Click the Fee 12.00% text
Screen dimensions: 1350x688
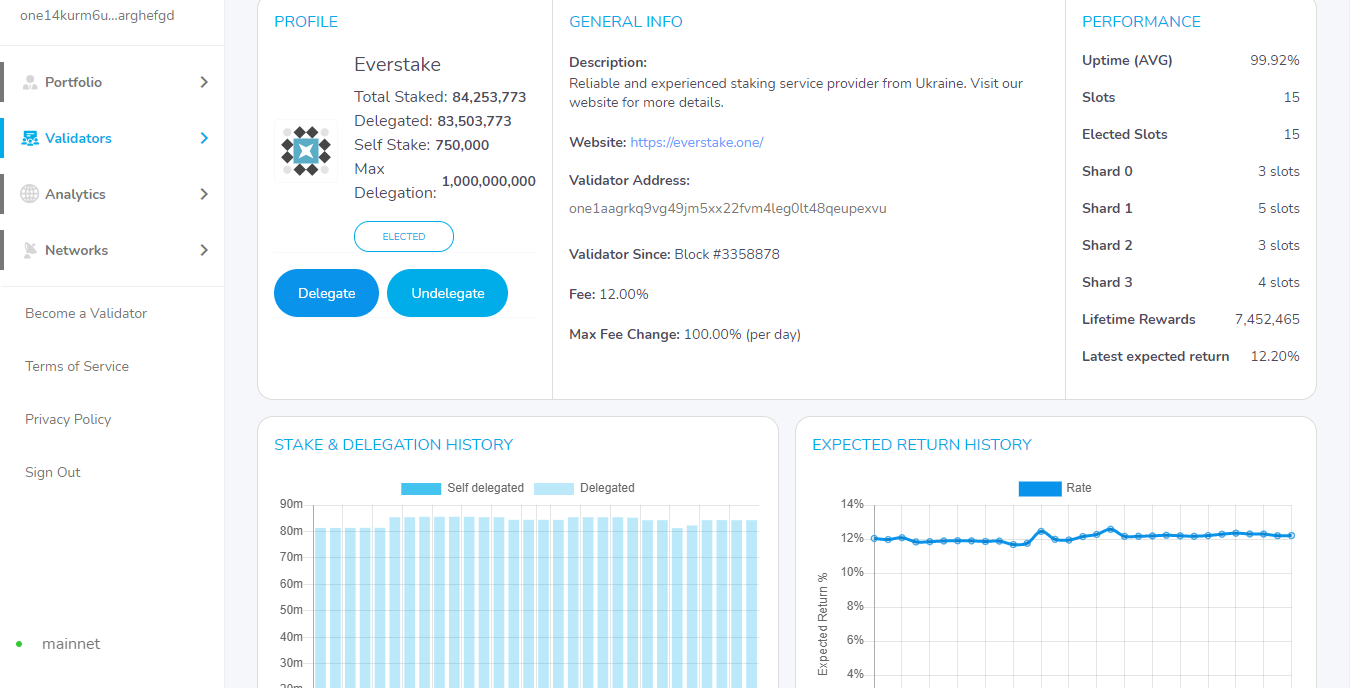tap(609, 294)
